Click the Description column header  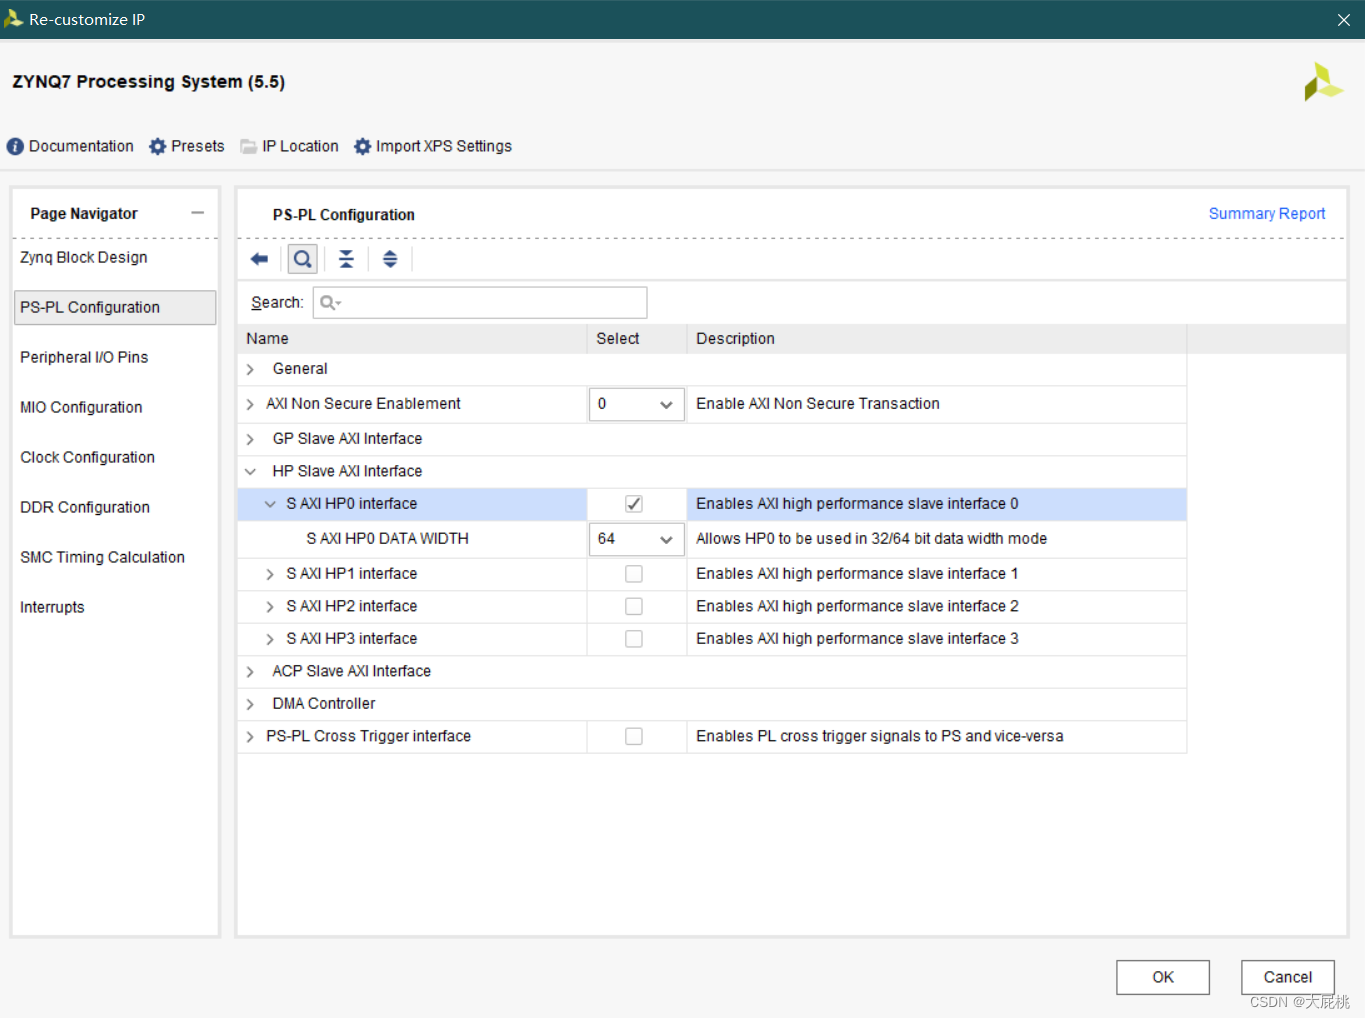coord(937,339)
